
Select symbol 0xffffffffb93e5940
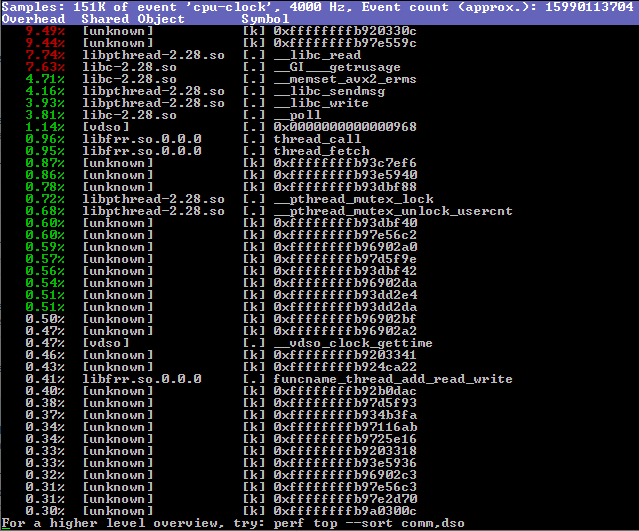[x=345, y=175]
